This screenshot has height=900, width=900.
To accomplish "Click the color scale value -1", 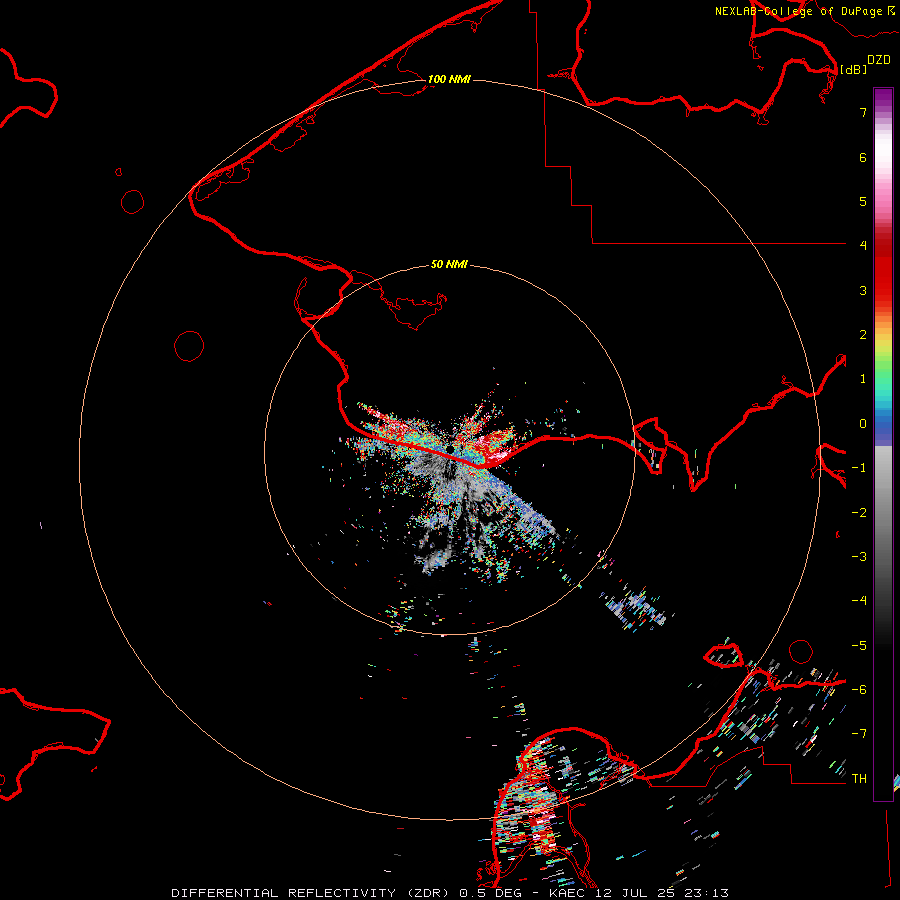I will [x=859, y=468].
